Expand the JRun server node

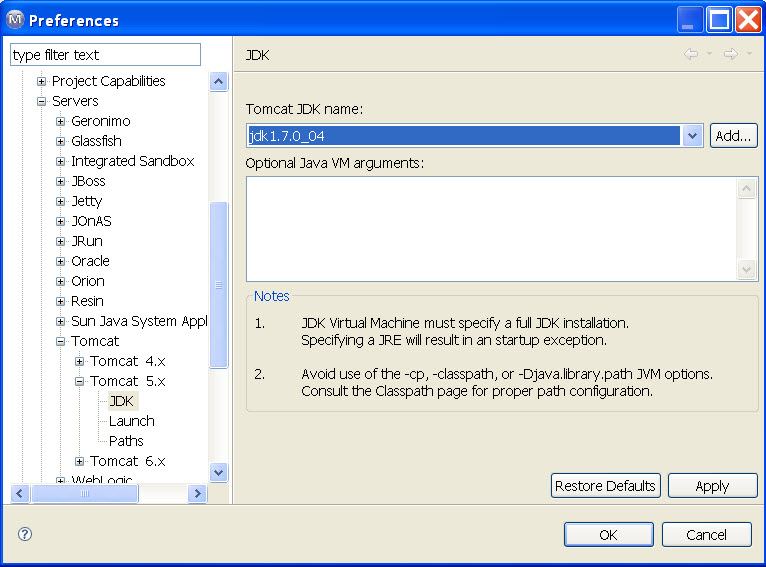[x=61, y=241]
